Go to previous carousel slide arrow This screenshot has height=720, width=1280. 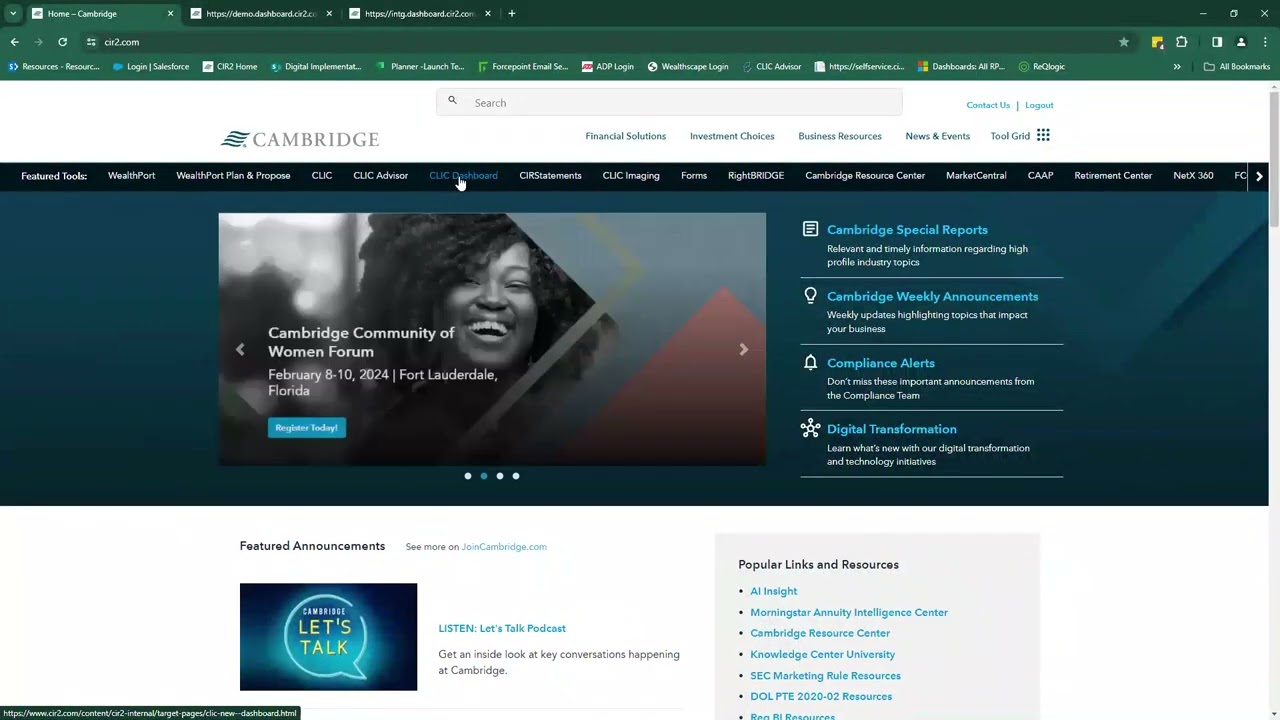(240, 349)
